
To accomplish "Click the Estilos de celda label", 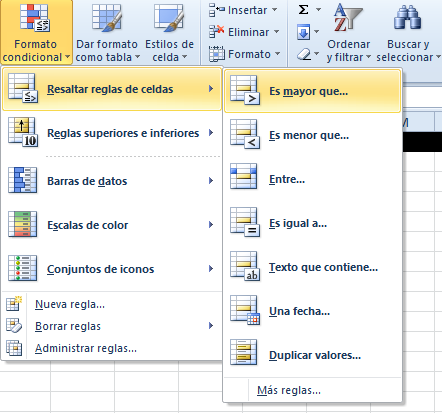I will (169, 51).
